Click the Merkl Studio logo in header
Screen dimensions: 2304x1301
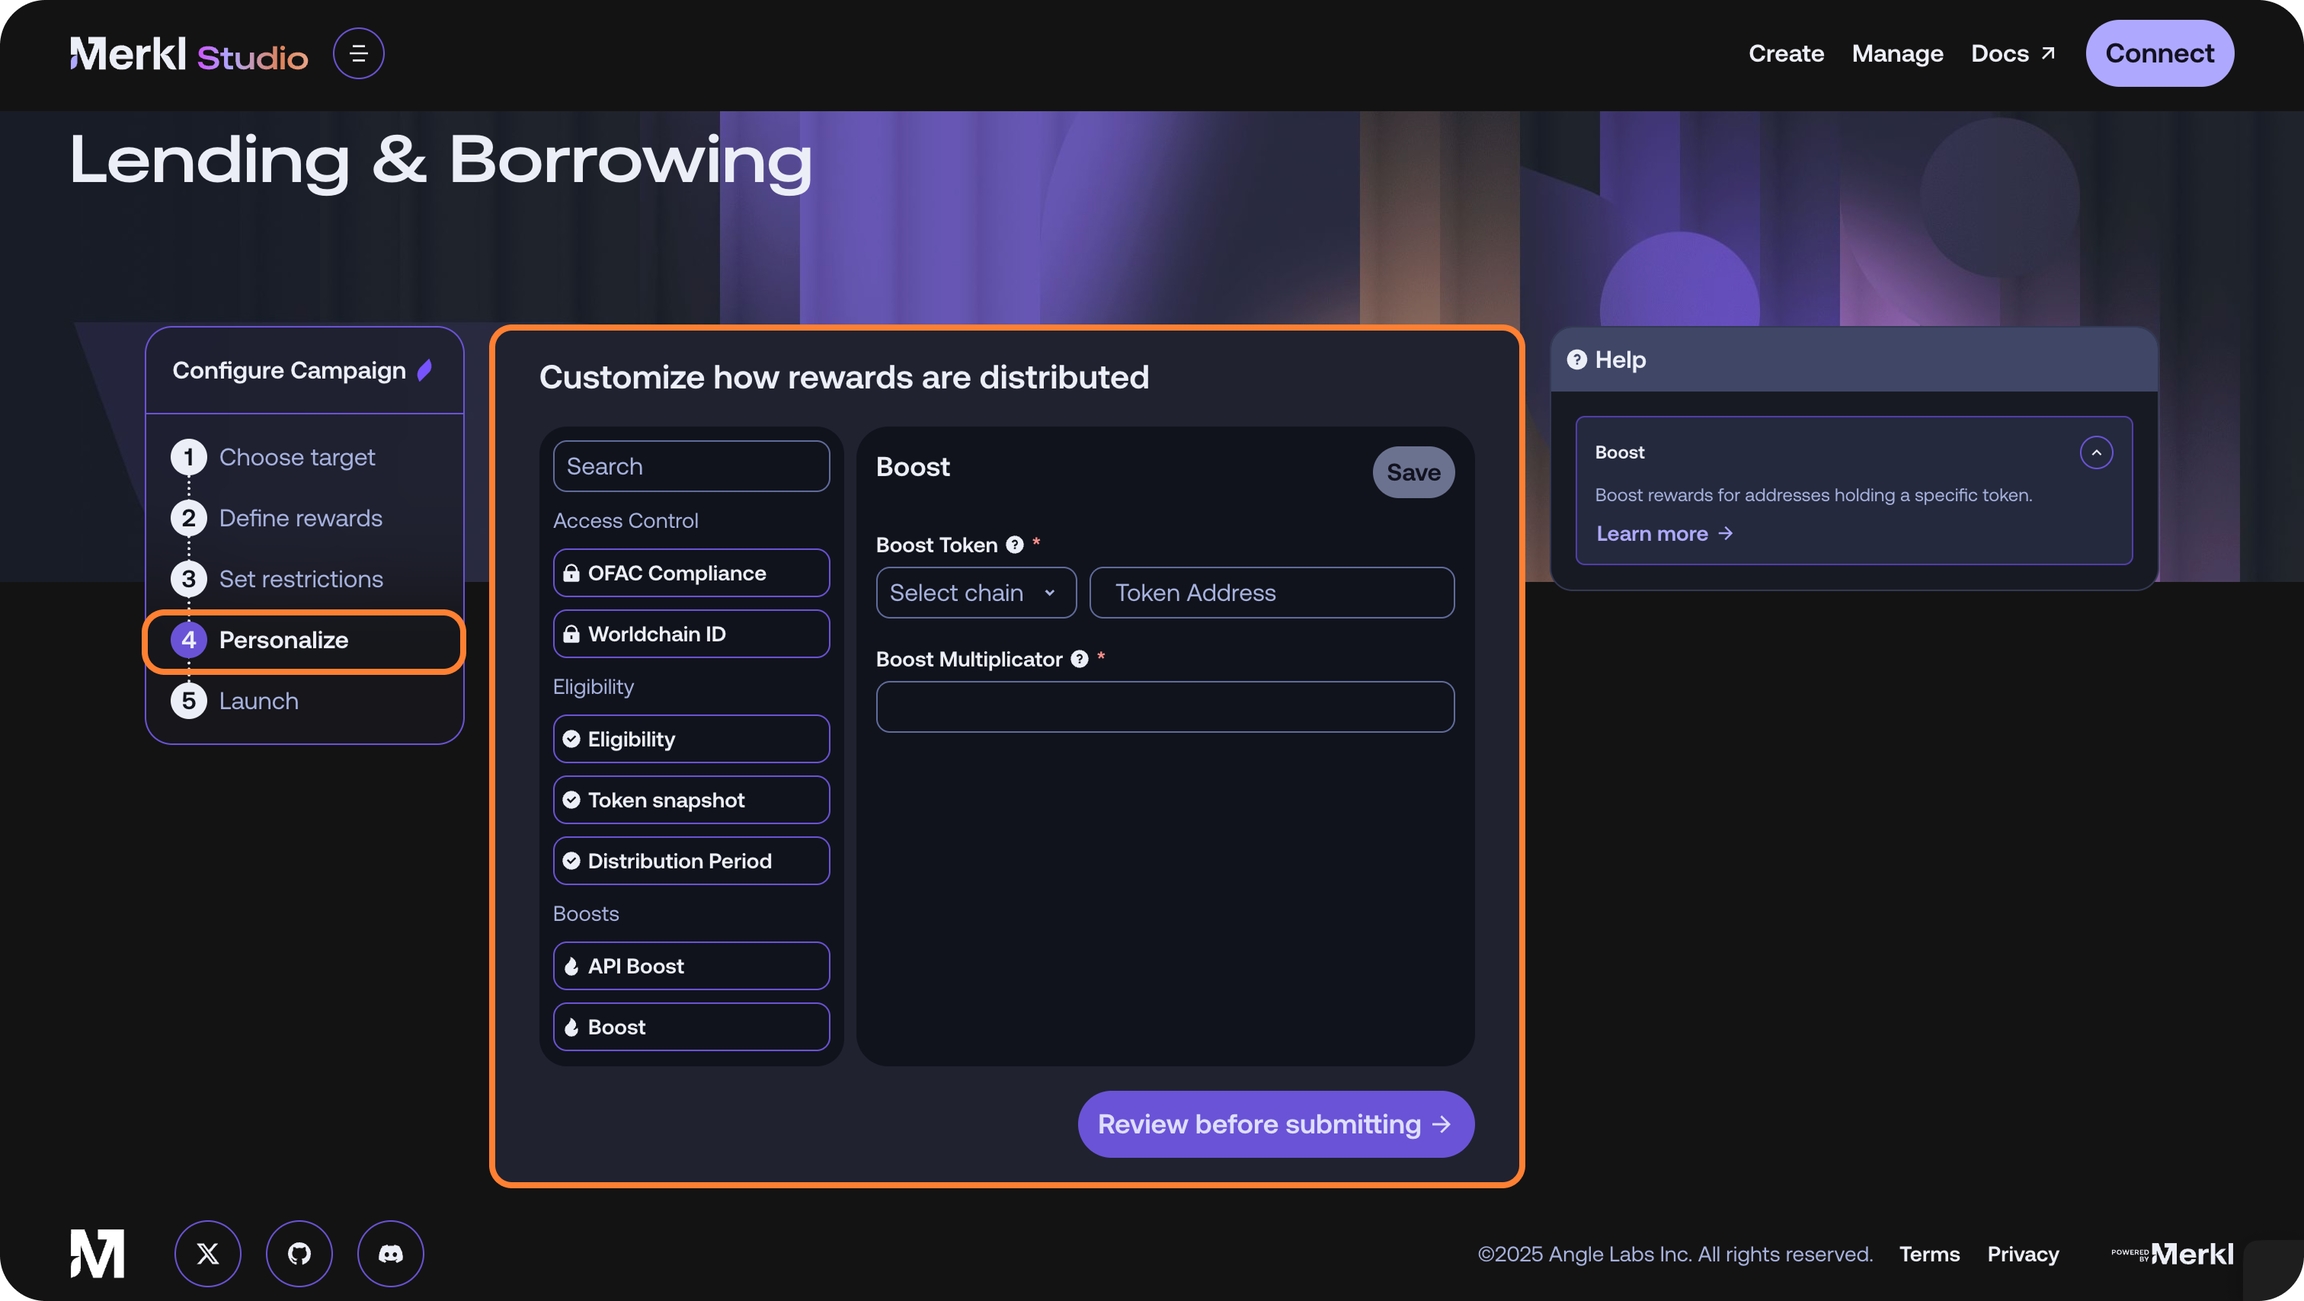coord(189,55)
